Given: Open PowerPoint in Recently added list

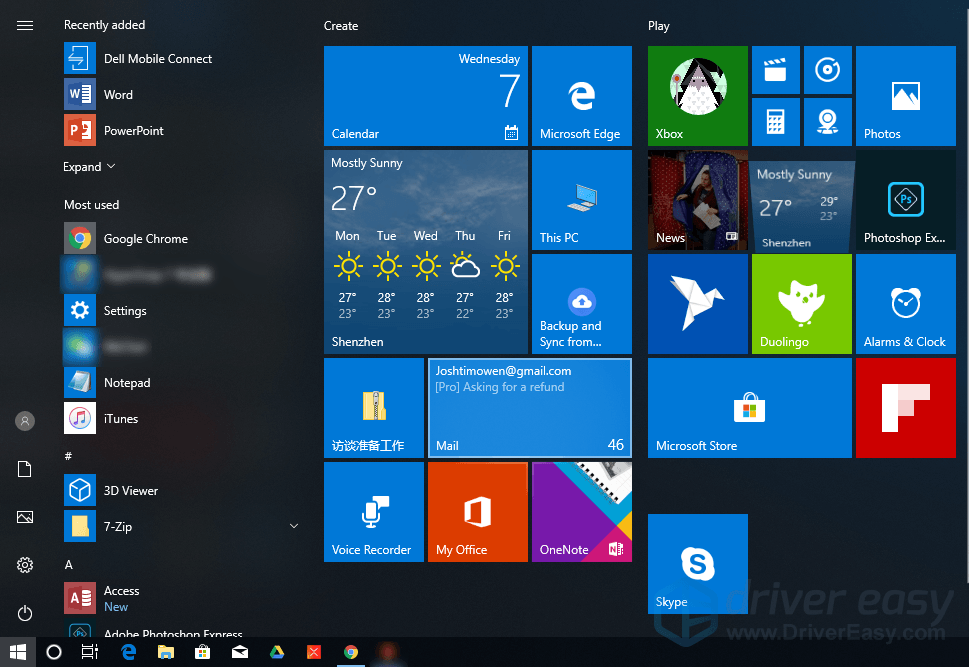Looking at the screenshot, I should [x=179, y=130].
